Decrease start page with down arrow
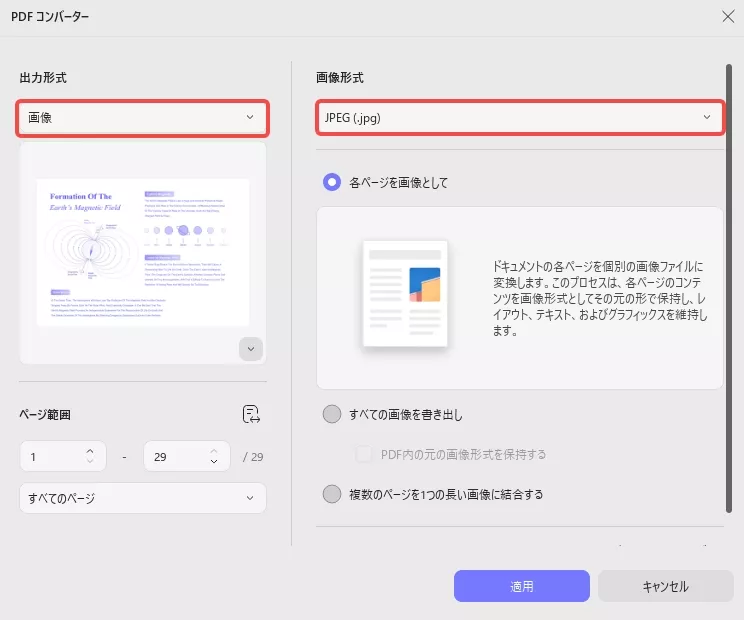The image size is (744, 620). [90, 461]
